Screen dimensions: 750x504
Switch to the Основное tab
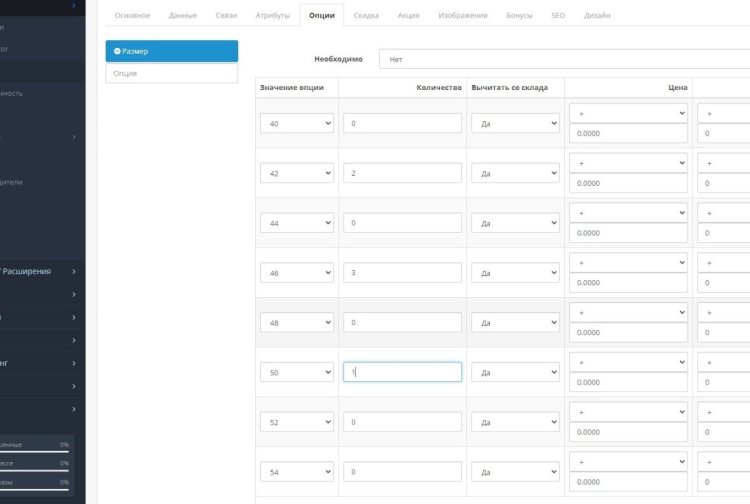pyautogui.click(x=132, y=16)
